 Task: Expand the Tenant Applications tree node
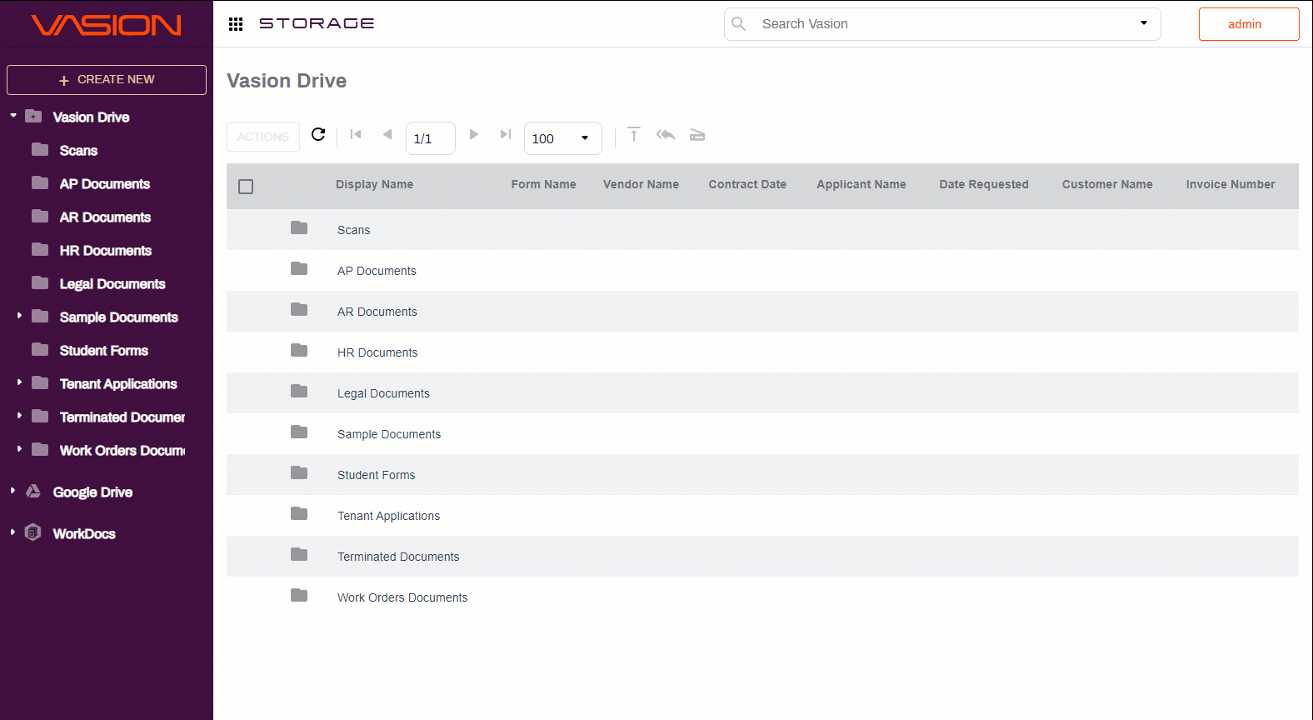[x=19, y=383]
